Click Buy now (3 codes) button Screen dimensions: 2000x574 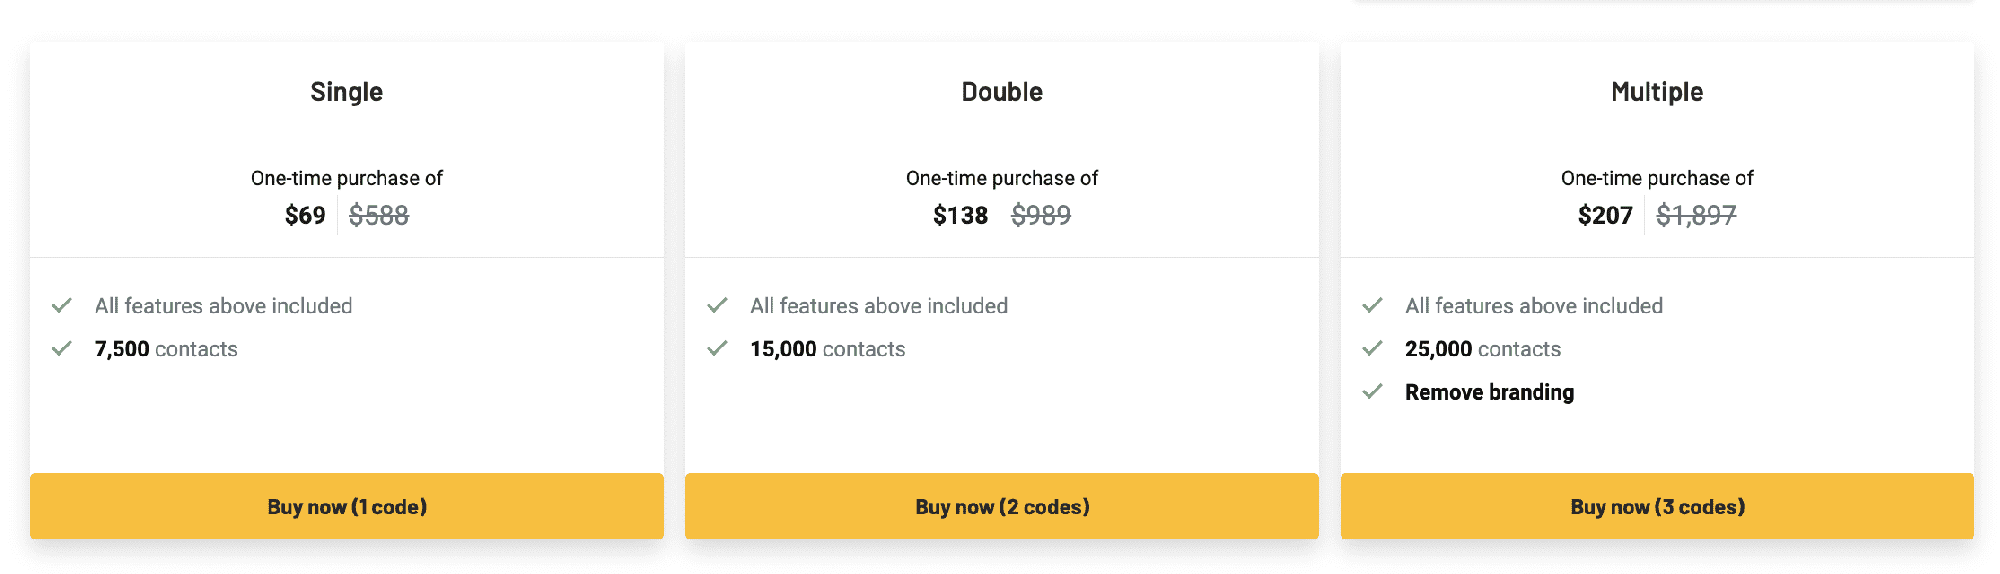click(x=1657, y=507)
